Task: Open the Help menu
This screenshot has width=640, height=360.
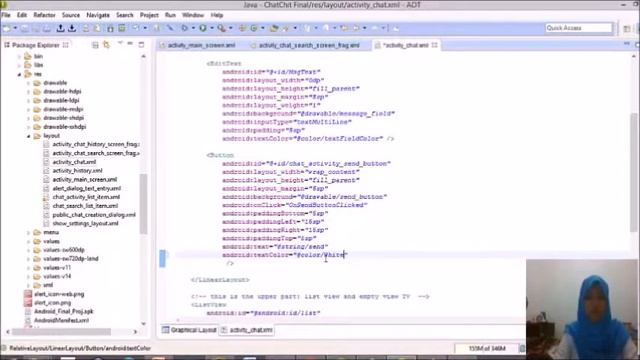Action: pyautogui.click(x=217, y=15)
